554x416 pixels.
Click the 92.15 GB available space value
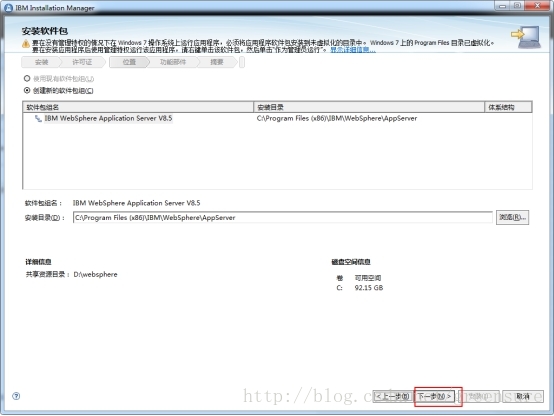point(369,288)
